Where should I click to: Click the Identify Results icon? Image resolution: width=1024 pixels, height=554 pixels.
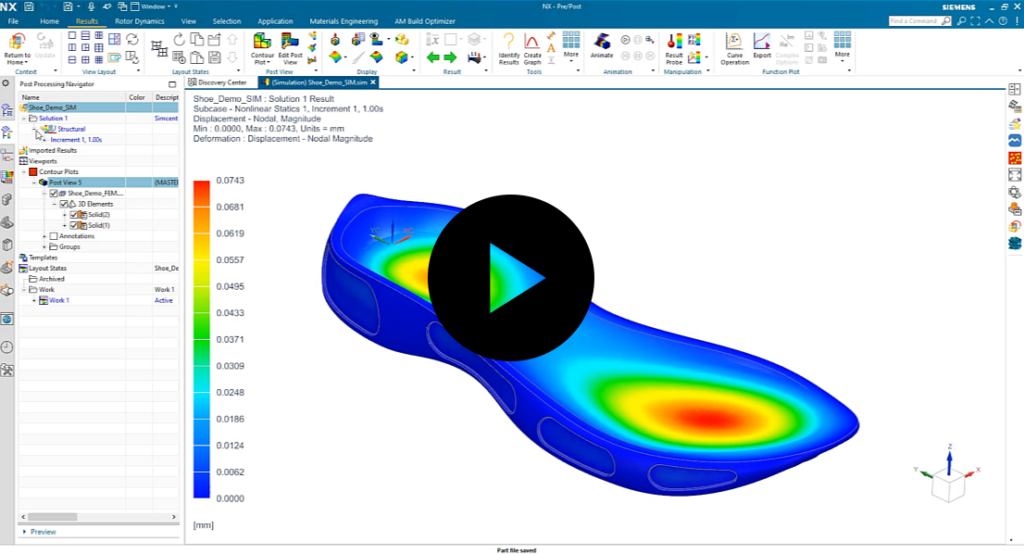point(508,42)
